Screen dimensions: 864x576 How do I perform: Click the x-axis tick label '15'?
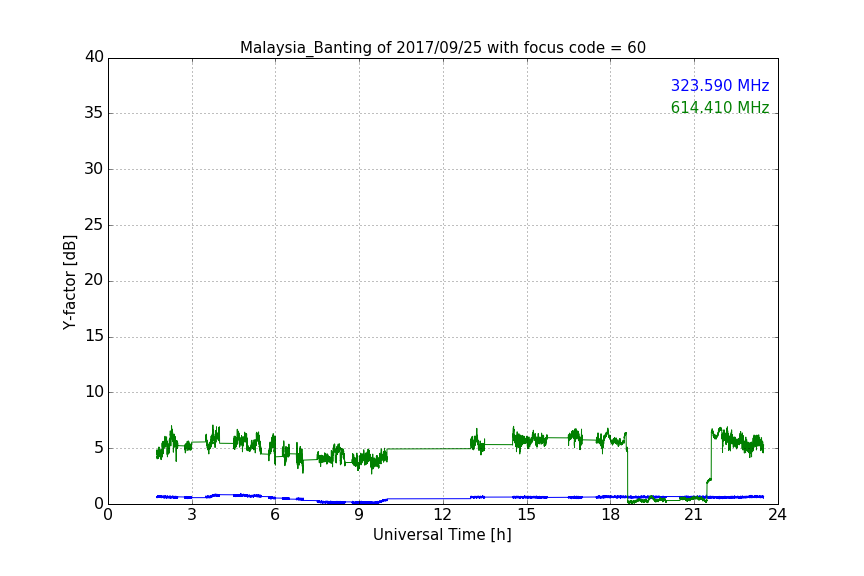[527, 515]
